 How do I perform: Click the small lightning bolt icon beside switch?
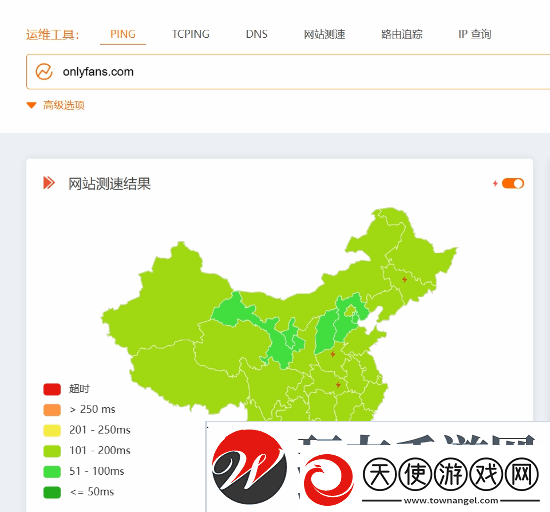click(x=495, y=183)
